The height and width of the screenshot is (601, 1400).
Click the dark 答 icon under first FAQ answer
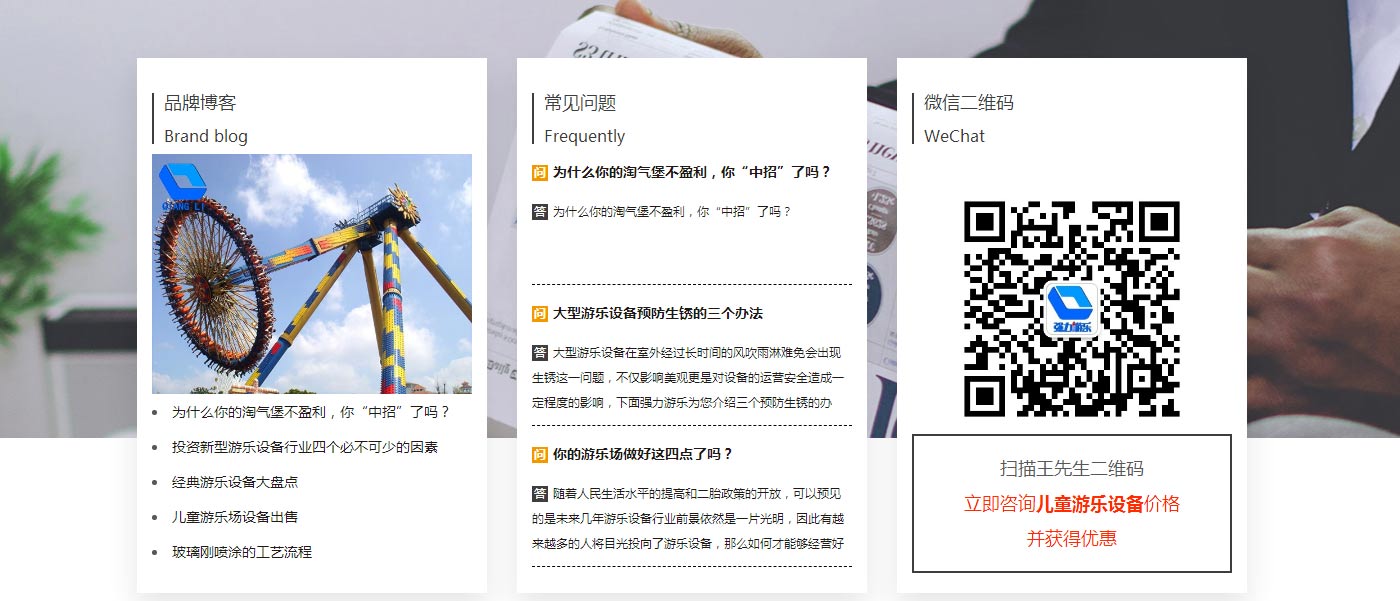click(538, 211)
